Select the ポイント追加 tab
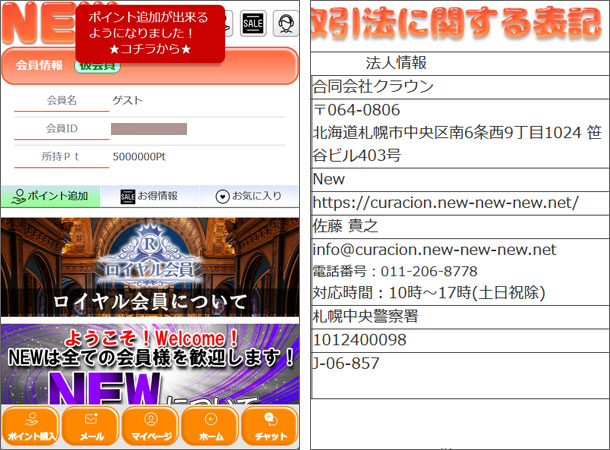610x450 pixels. pyautogui.click(x=50, y=196)
